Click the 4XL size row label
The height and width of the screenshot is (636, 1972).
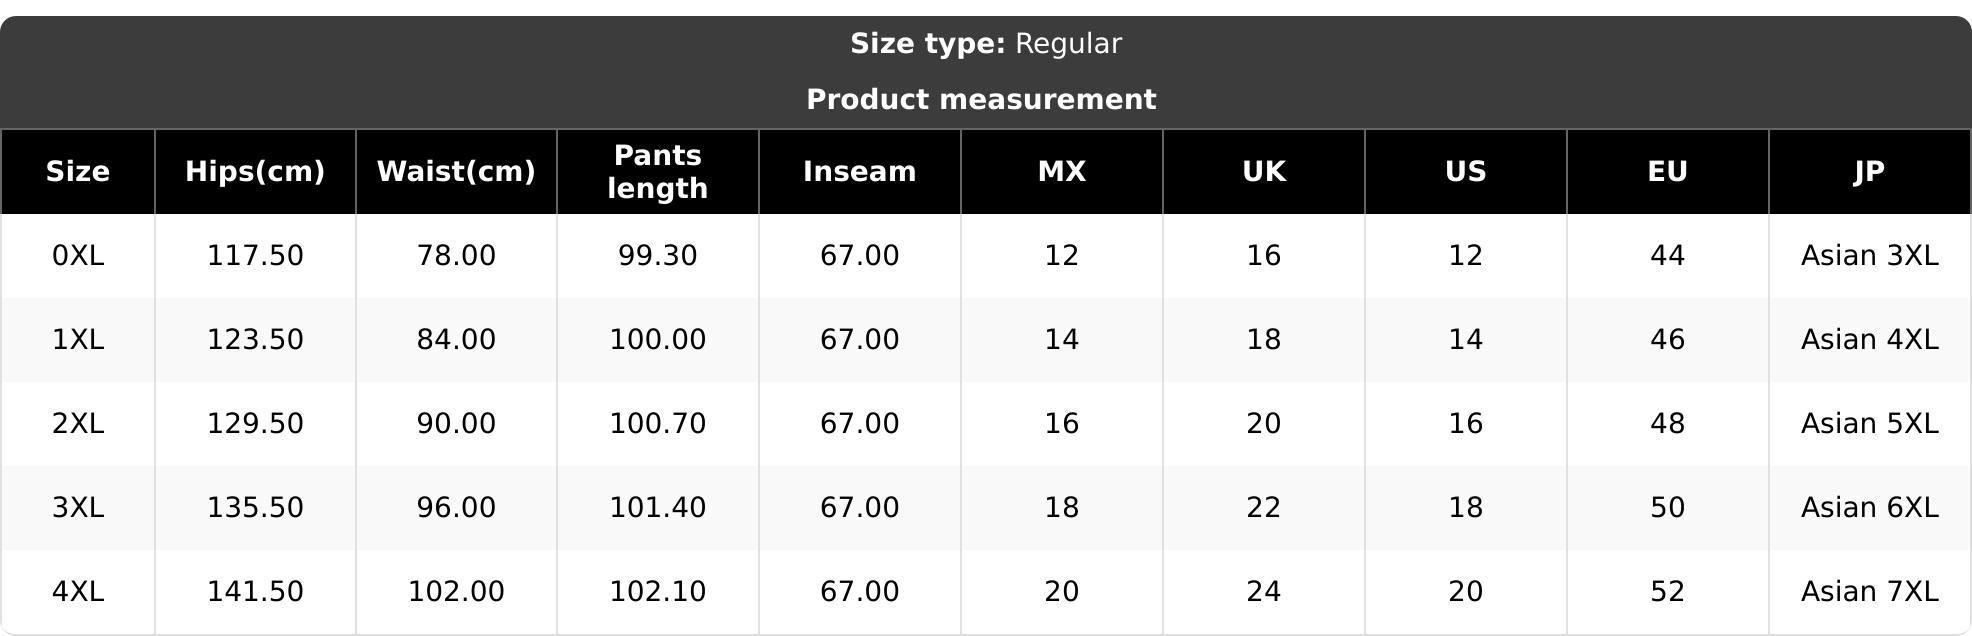pyautogui.click(x=78, y=592)
